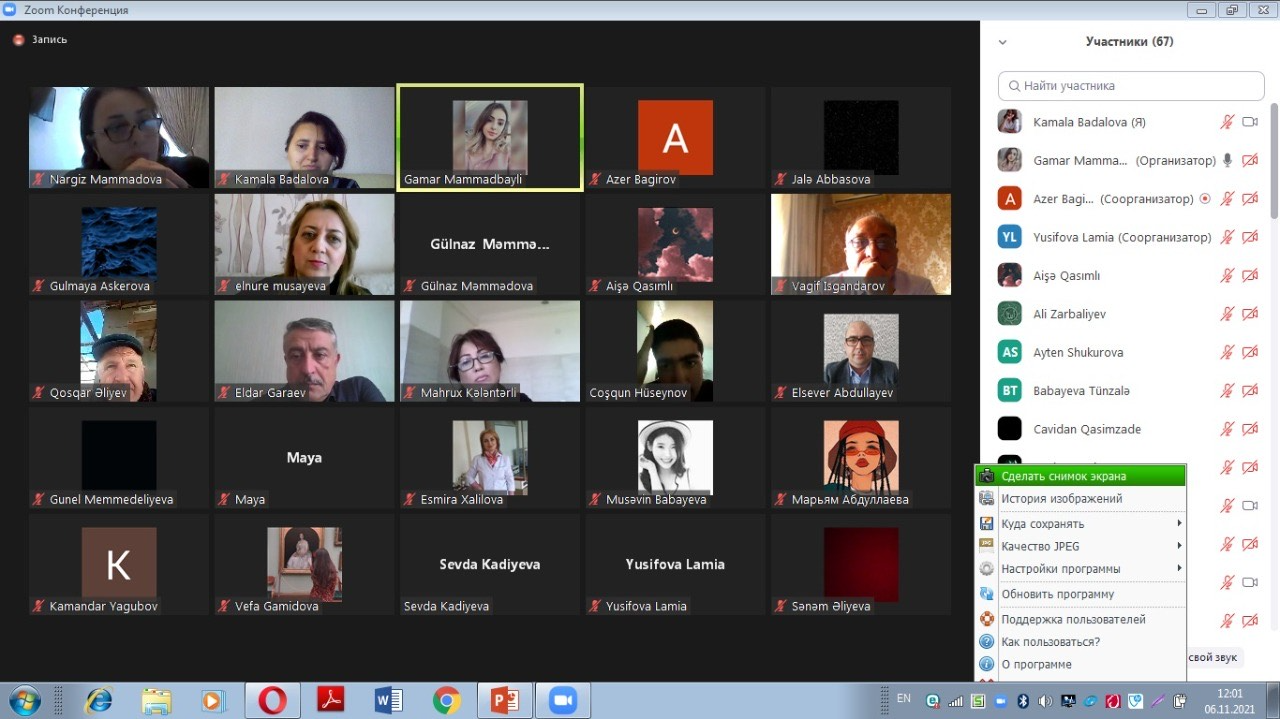This screenshot has height=719, width=1280.
Task: Toggle Cavidan Qasimzade's microphone in participants list
Action: tap(1227, 429)
